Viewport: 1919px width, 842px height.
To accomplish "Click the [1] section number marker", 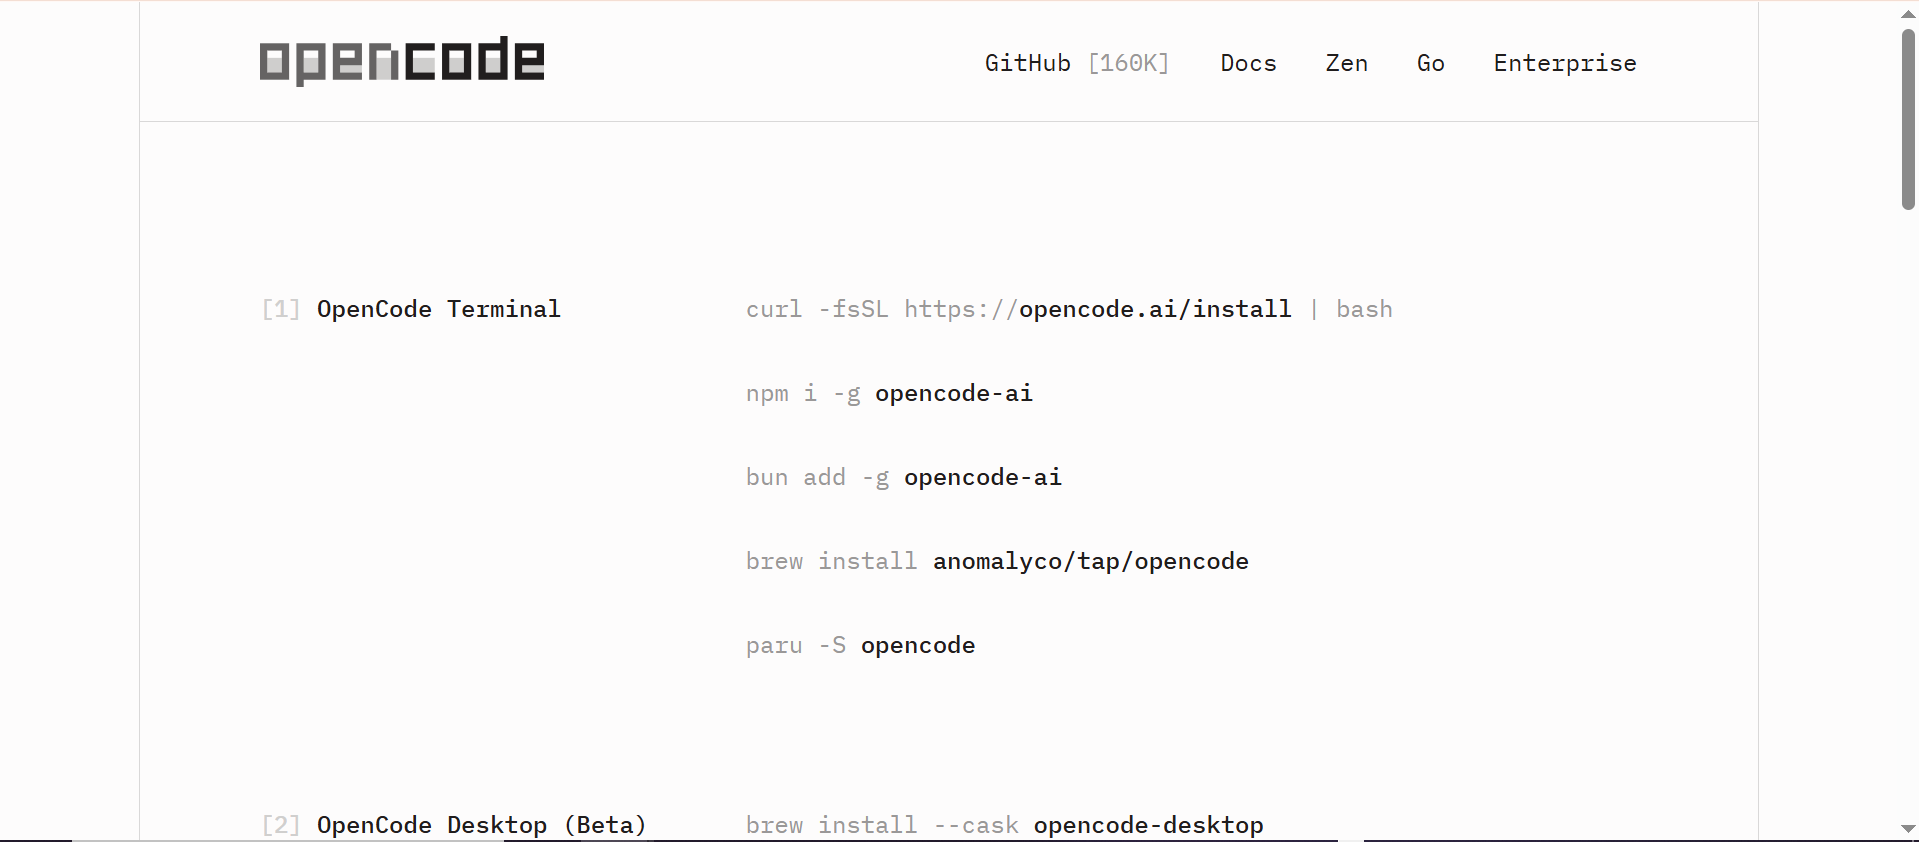I will click(x=281, y=309).
